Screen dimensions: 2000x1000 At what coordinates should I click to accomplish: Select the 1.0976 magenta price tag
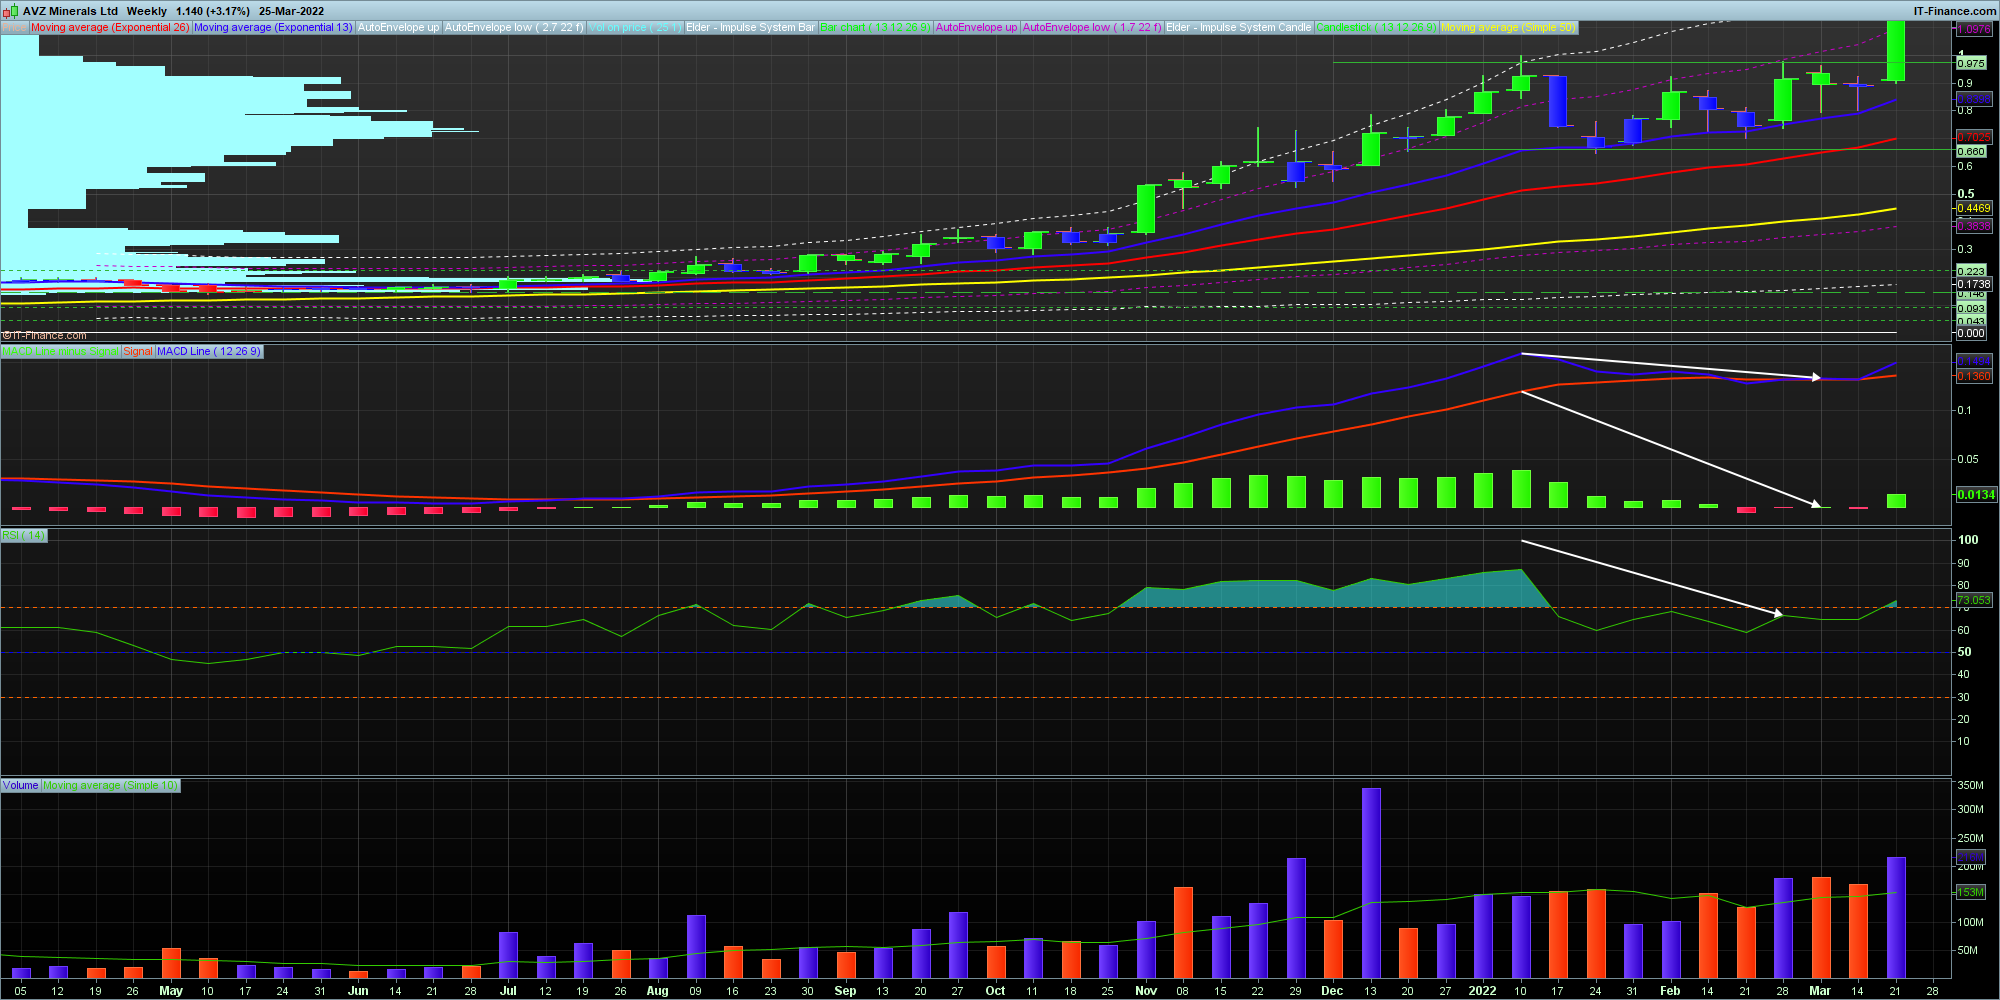pos(1974,30)
